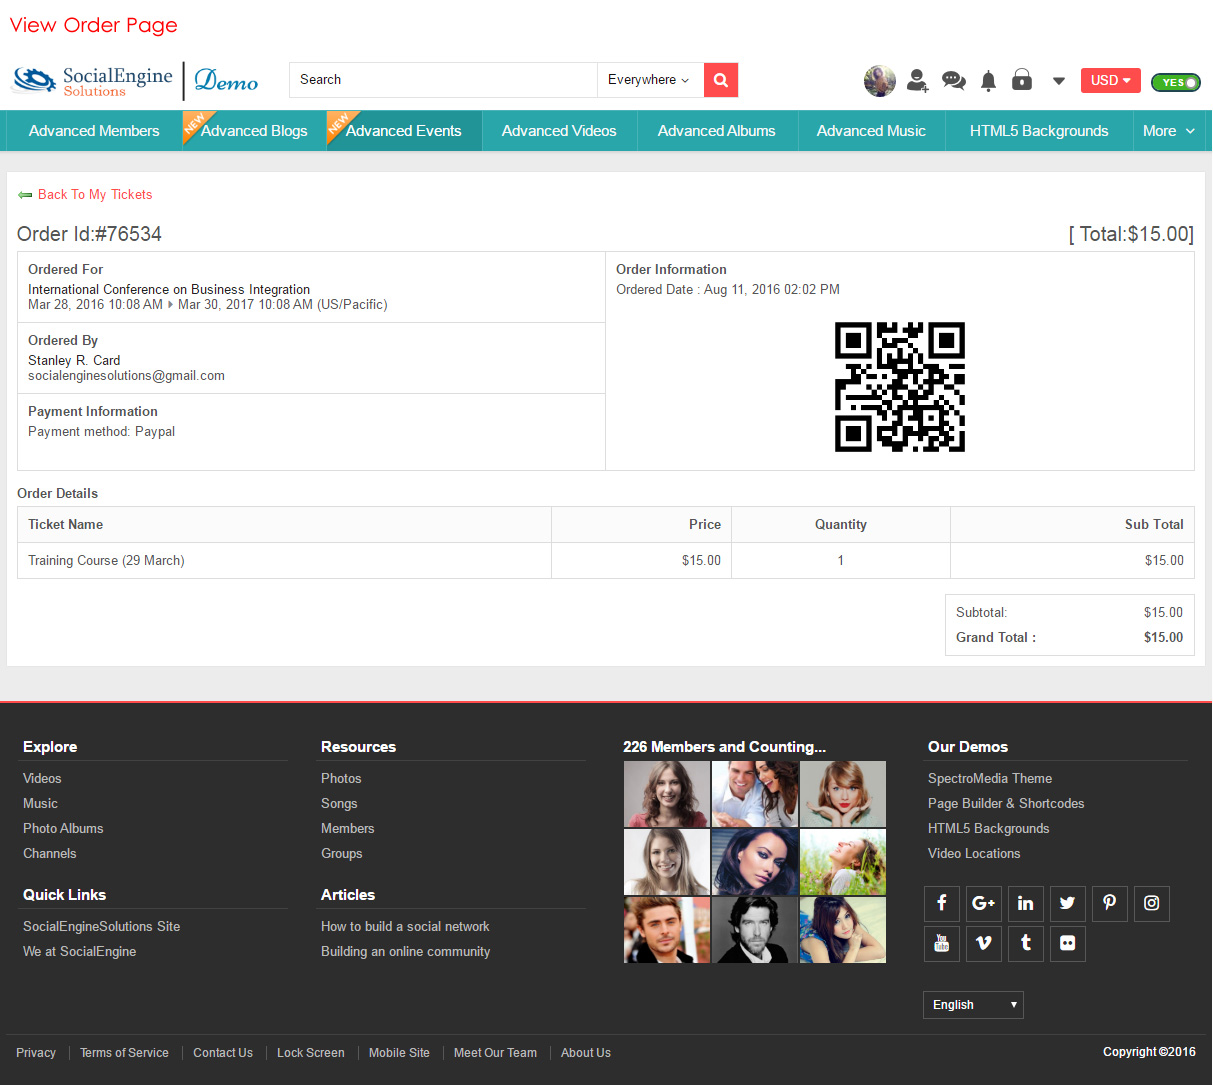Expand the More navigation menu
Screen dimensions: 1213x1085
click(x=1168, y=131)
